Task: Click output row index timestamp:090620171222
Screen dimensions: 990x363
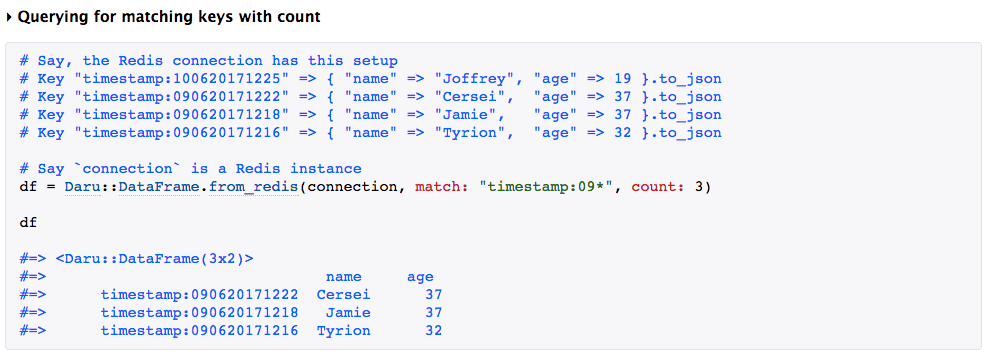Action: point(200,295)
